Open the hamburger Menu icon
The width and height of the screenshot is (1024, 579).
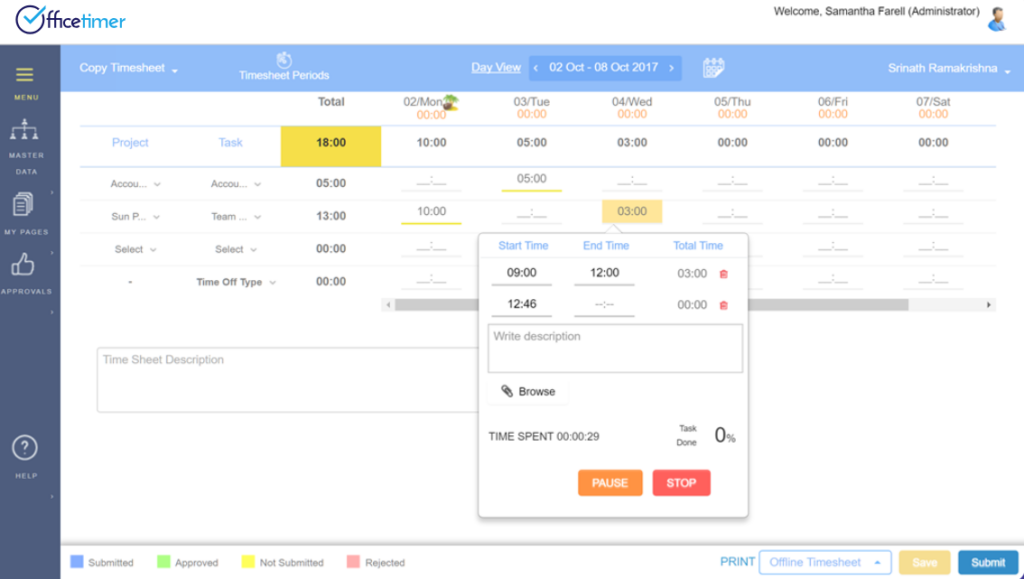click(24, 75)
